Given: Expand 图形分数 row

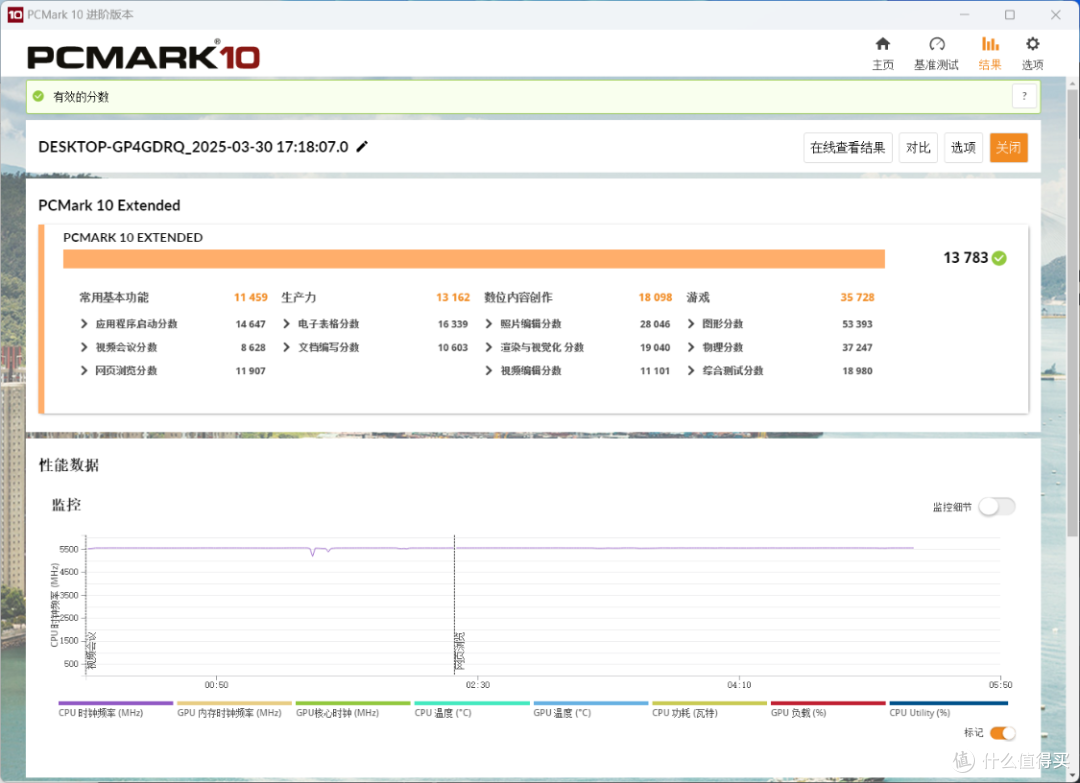Looking at the screenshot, I should coord(691,324).
